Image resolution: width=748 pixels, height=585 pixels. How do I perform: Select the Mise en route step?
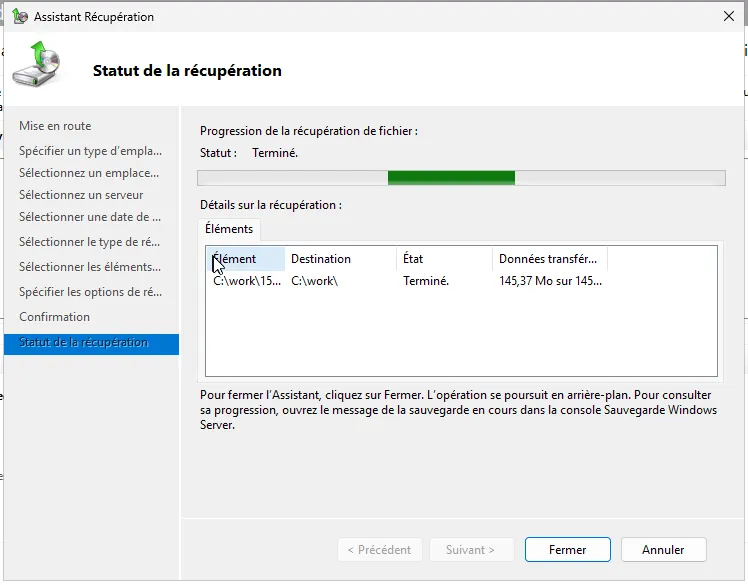pos(55,126)
